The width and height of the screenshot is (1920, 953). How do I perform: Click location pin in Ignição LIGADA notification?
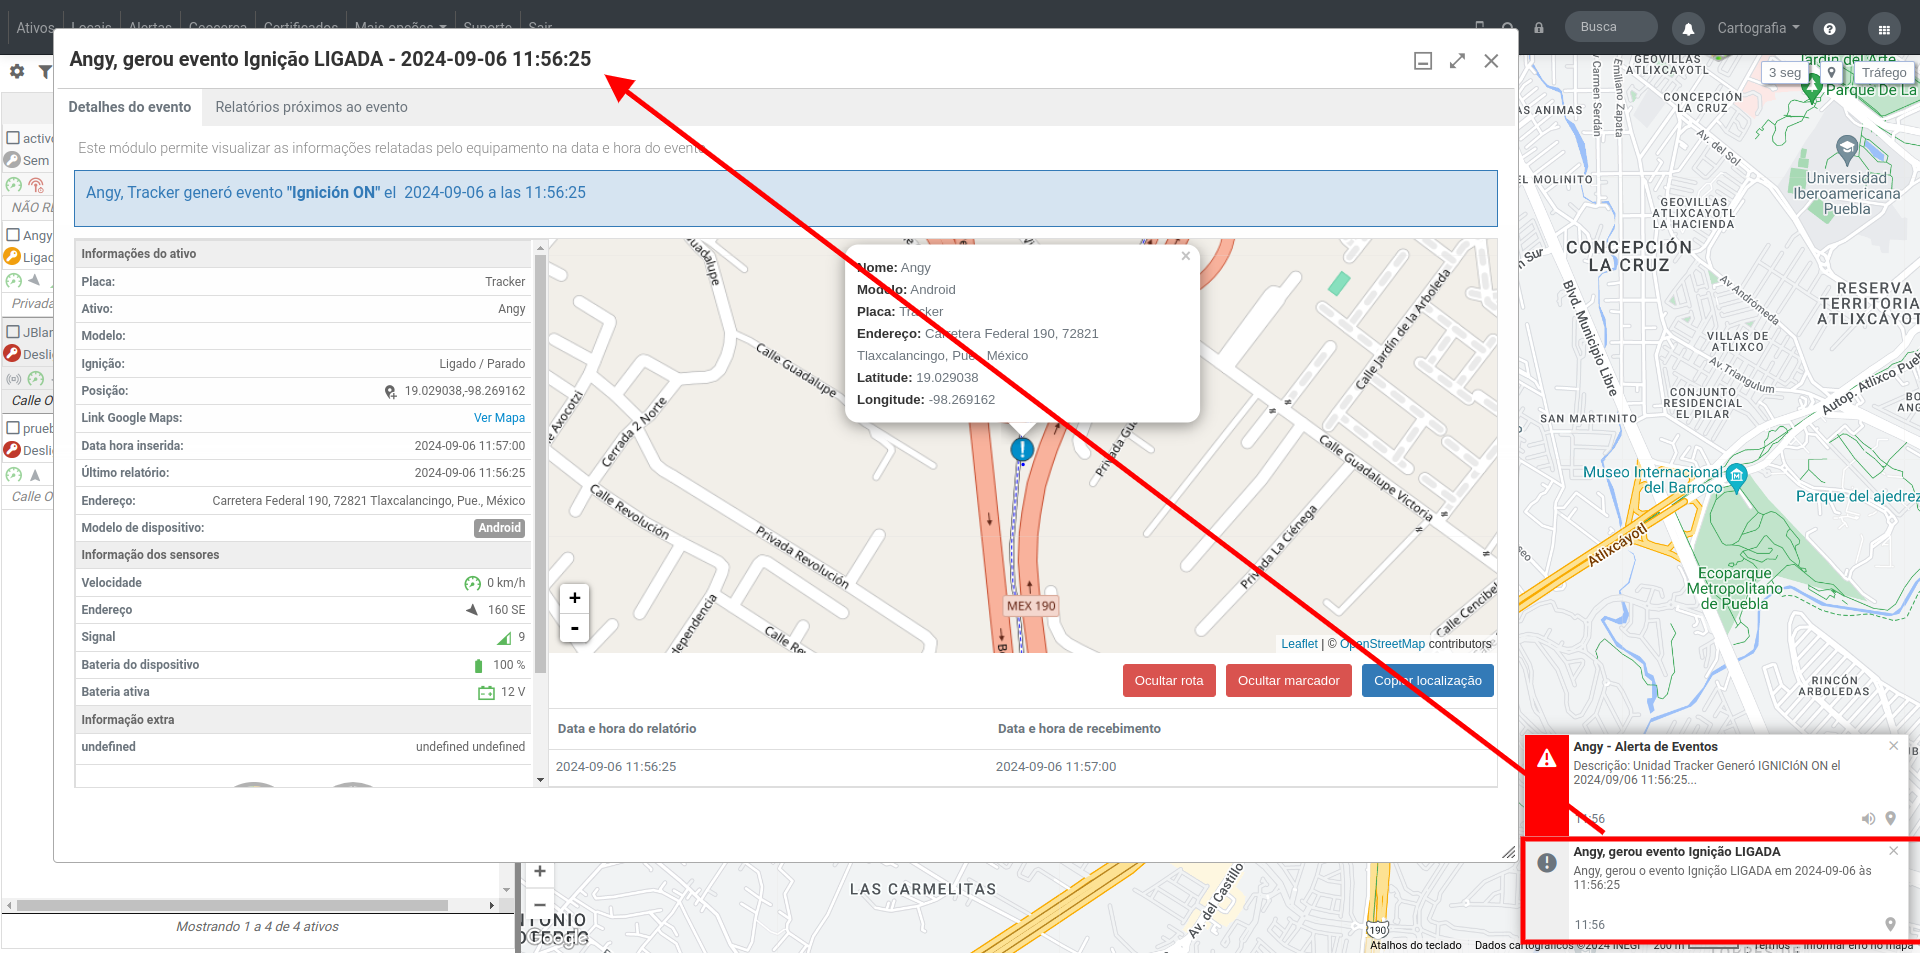[1890, 924]
